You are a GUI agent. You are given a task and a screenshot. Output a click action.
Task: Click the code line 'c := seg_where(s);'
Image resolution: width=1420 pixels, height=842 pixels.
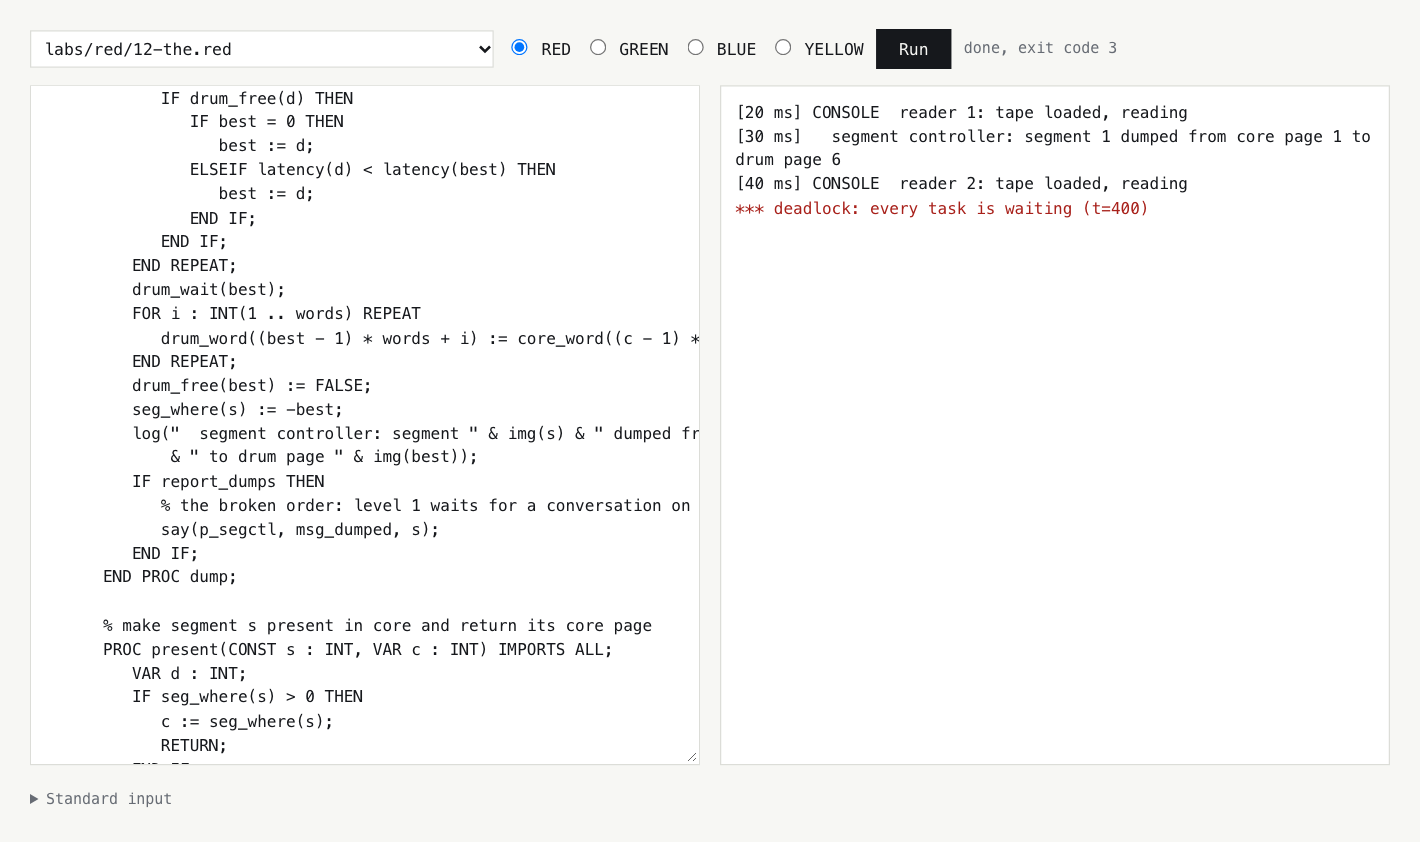pos(247,722)
